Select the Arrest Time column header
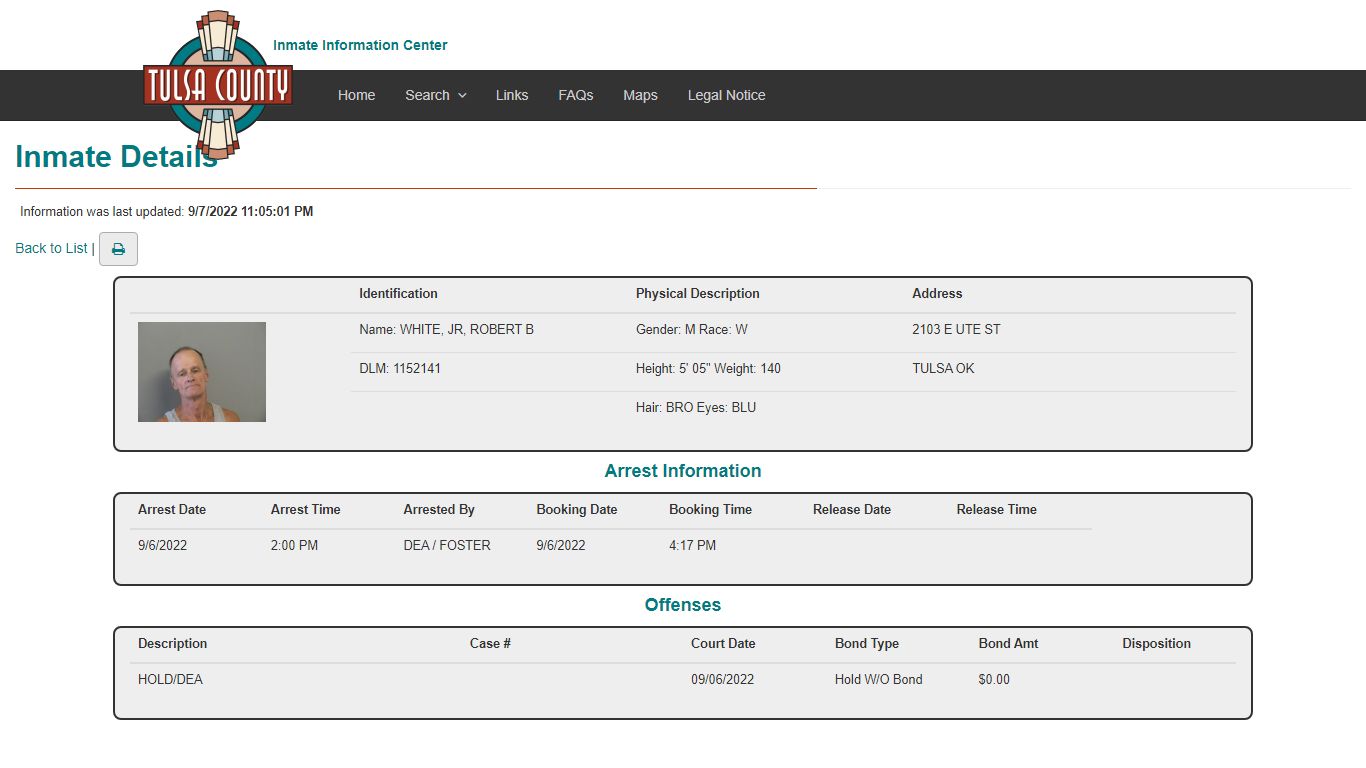Screen dimensions: 1366x768 [306, 509]
